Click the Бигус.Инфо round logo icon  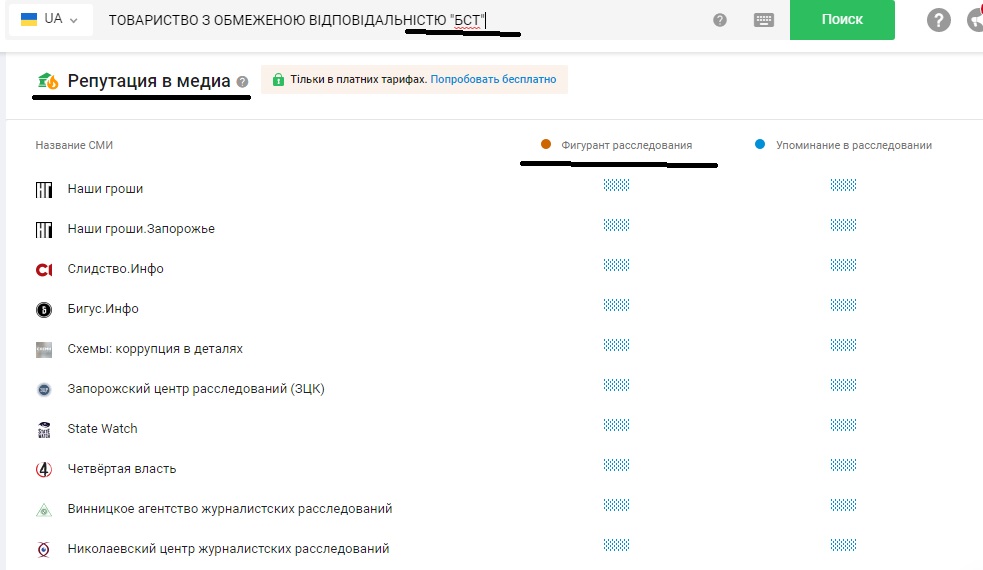click(x=43, y=309)
